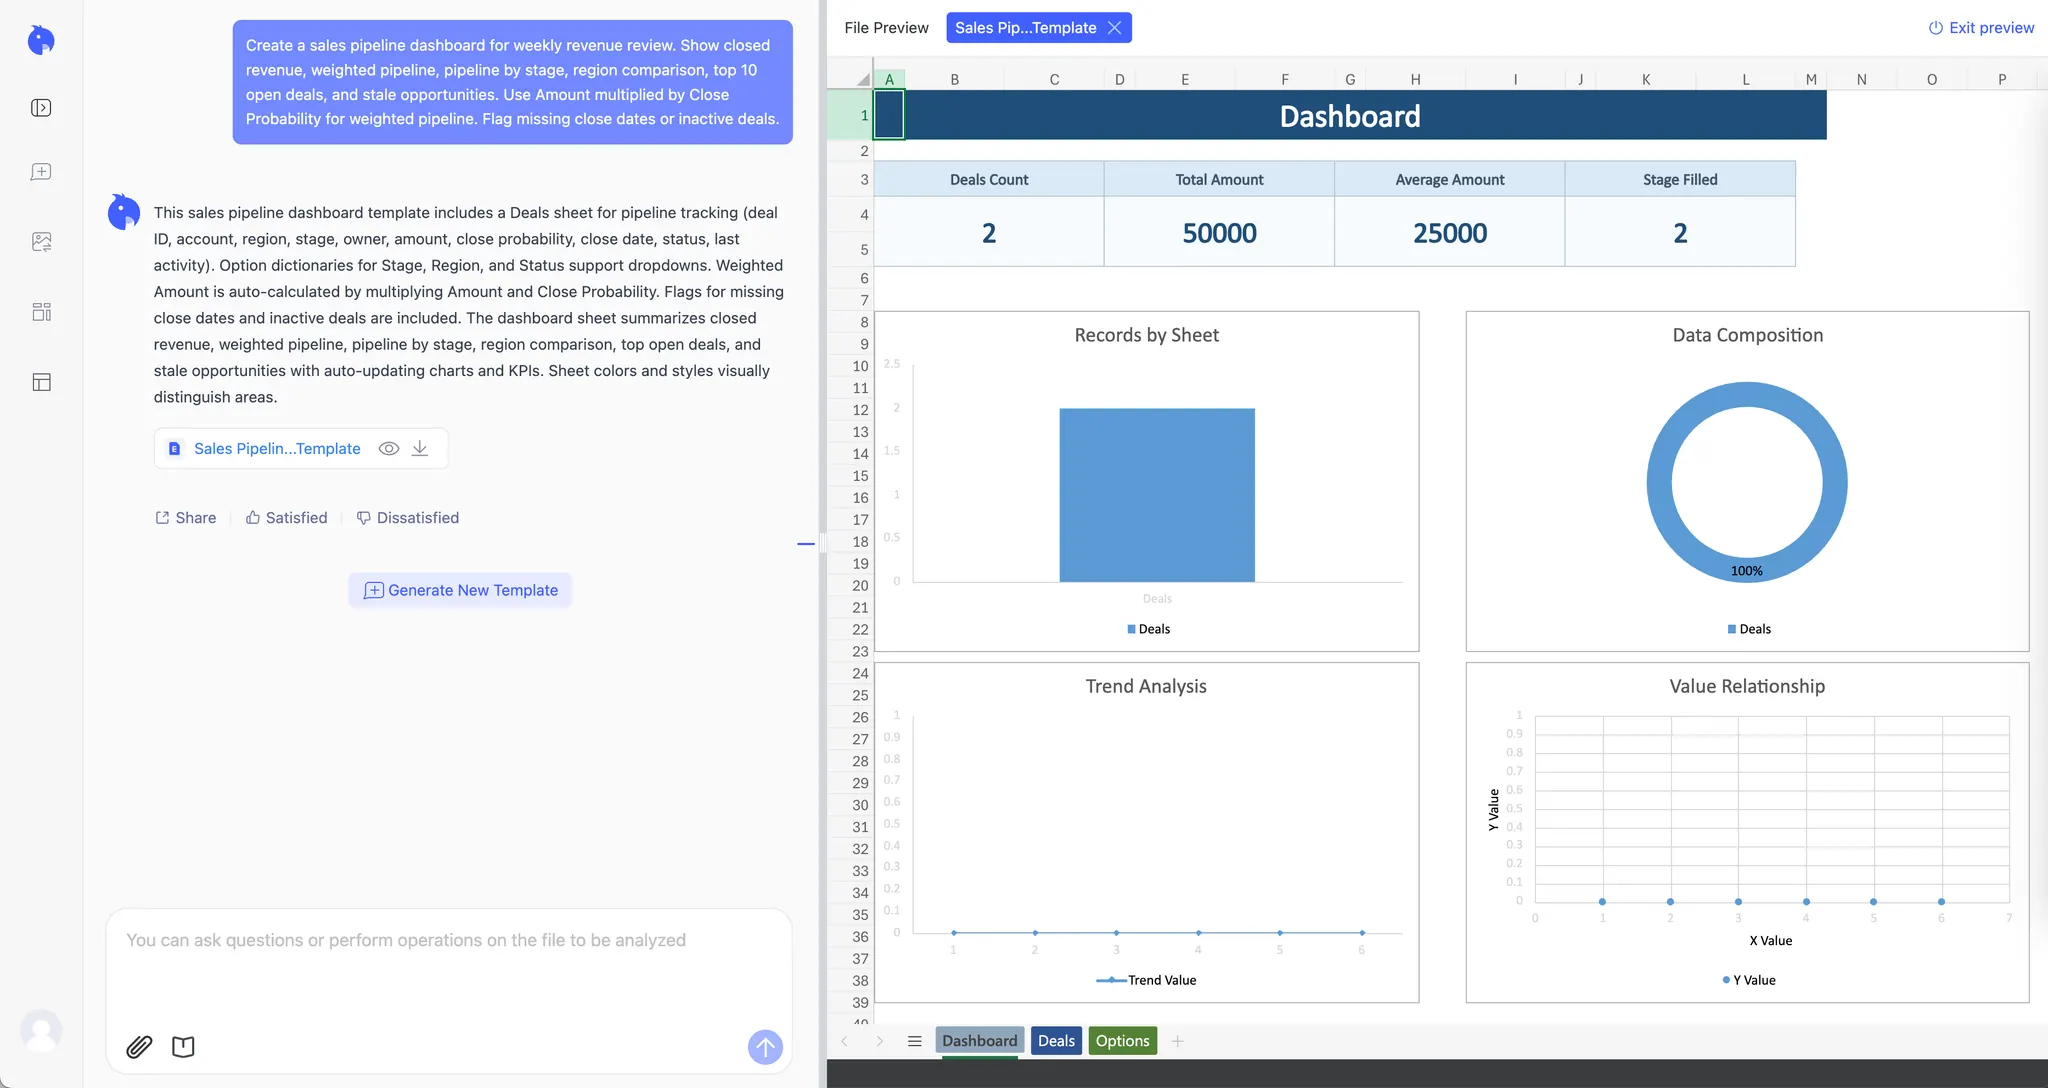Select all cells via corner triangle

[x=863, y=79]
